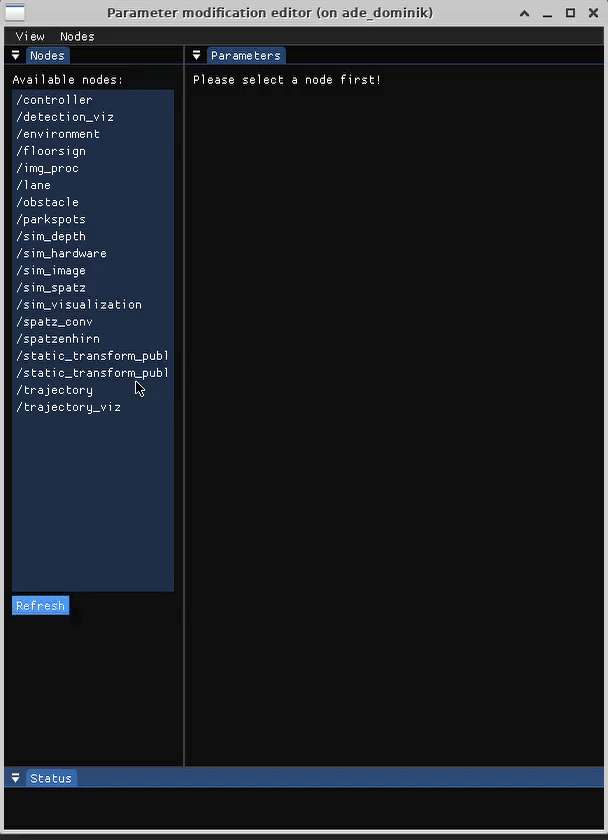Select the /sim_hardware node
This screenshot has height=840, width=608.
[x=61, y=253]
